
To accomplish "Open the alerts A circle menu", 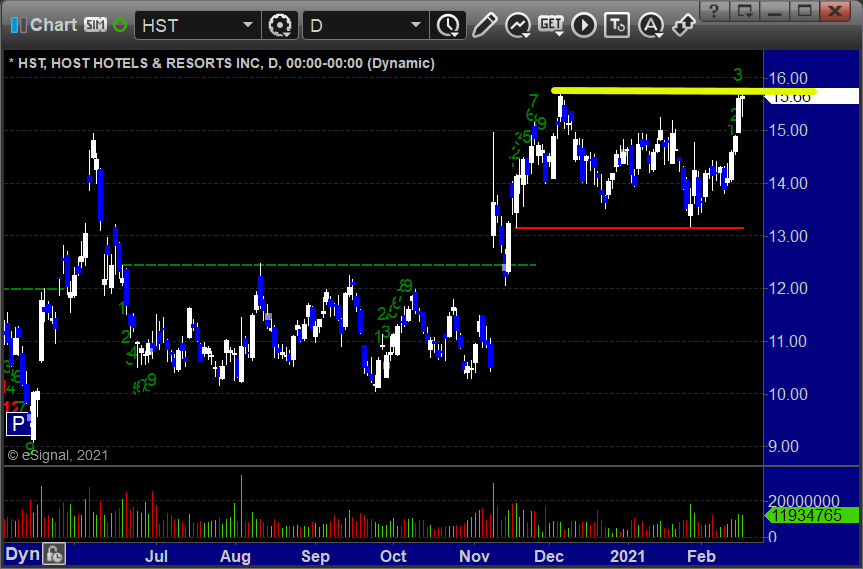I will tap(651, 25).
